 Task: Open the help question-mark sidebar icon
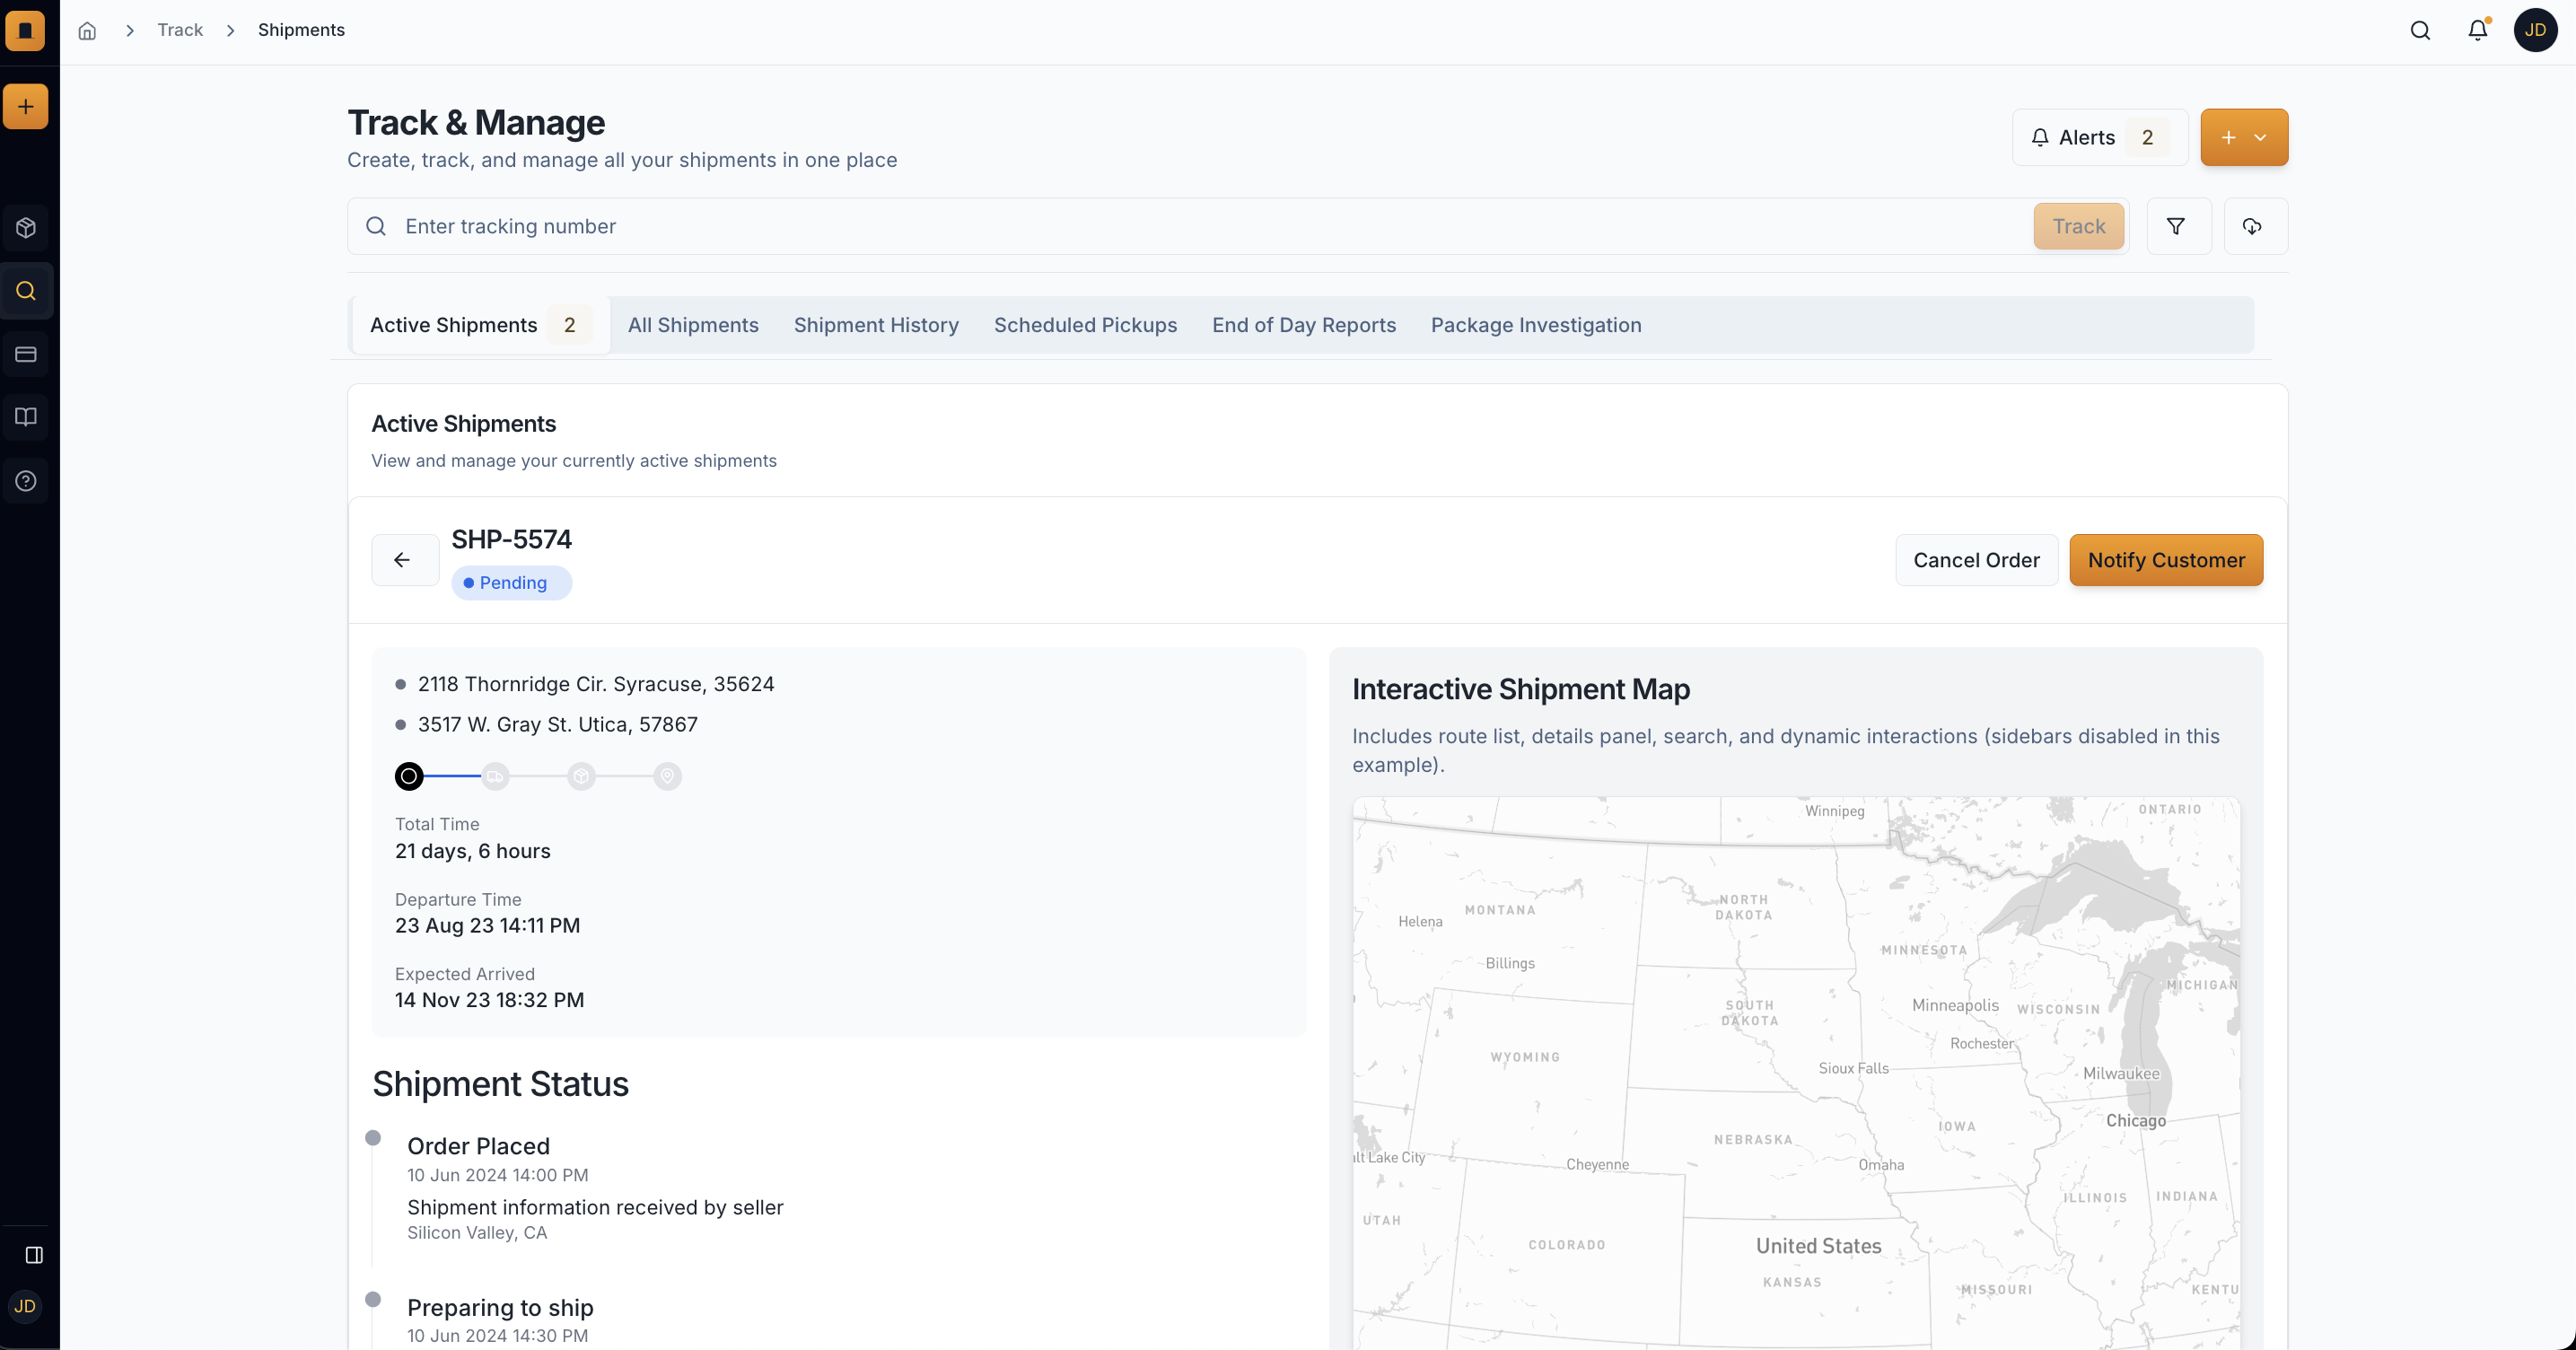(26, 481)
